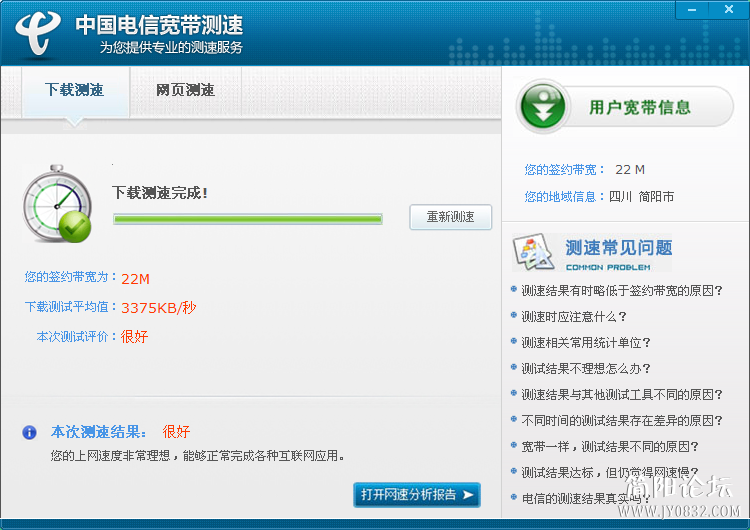Click the 测速常见问题 banner image
The image size is (750, 530).
click(x=592, y=252)
